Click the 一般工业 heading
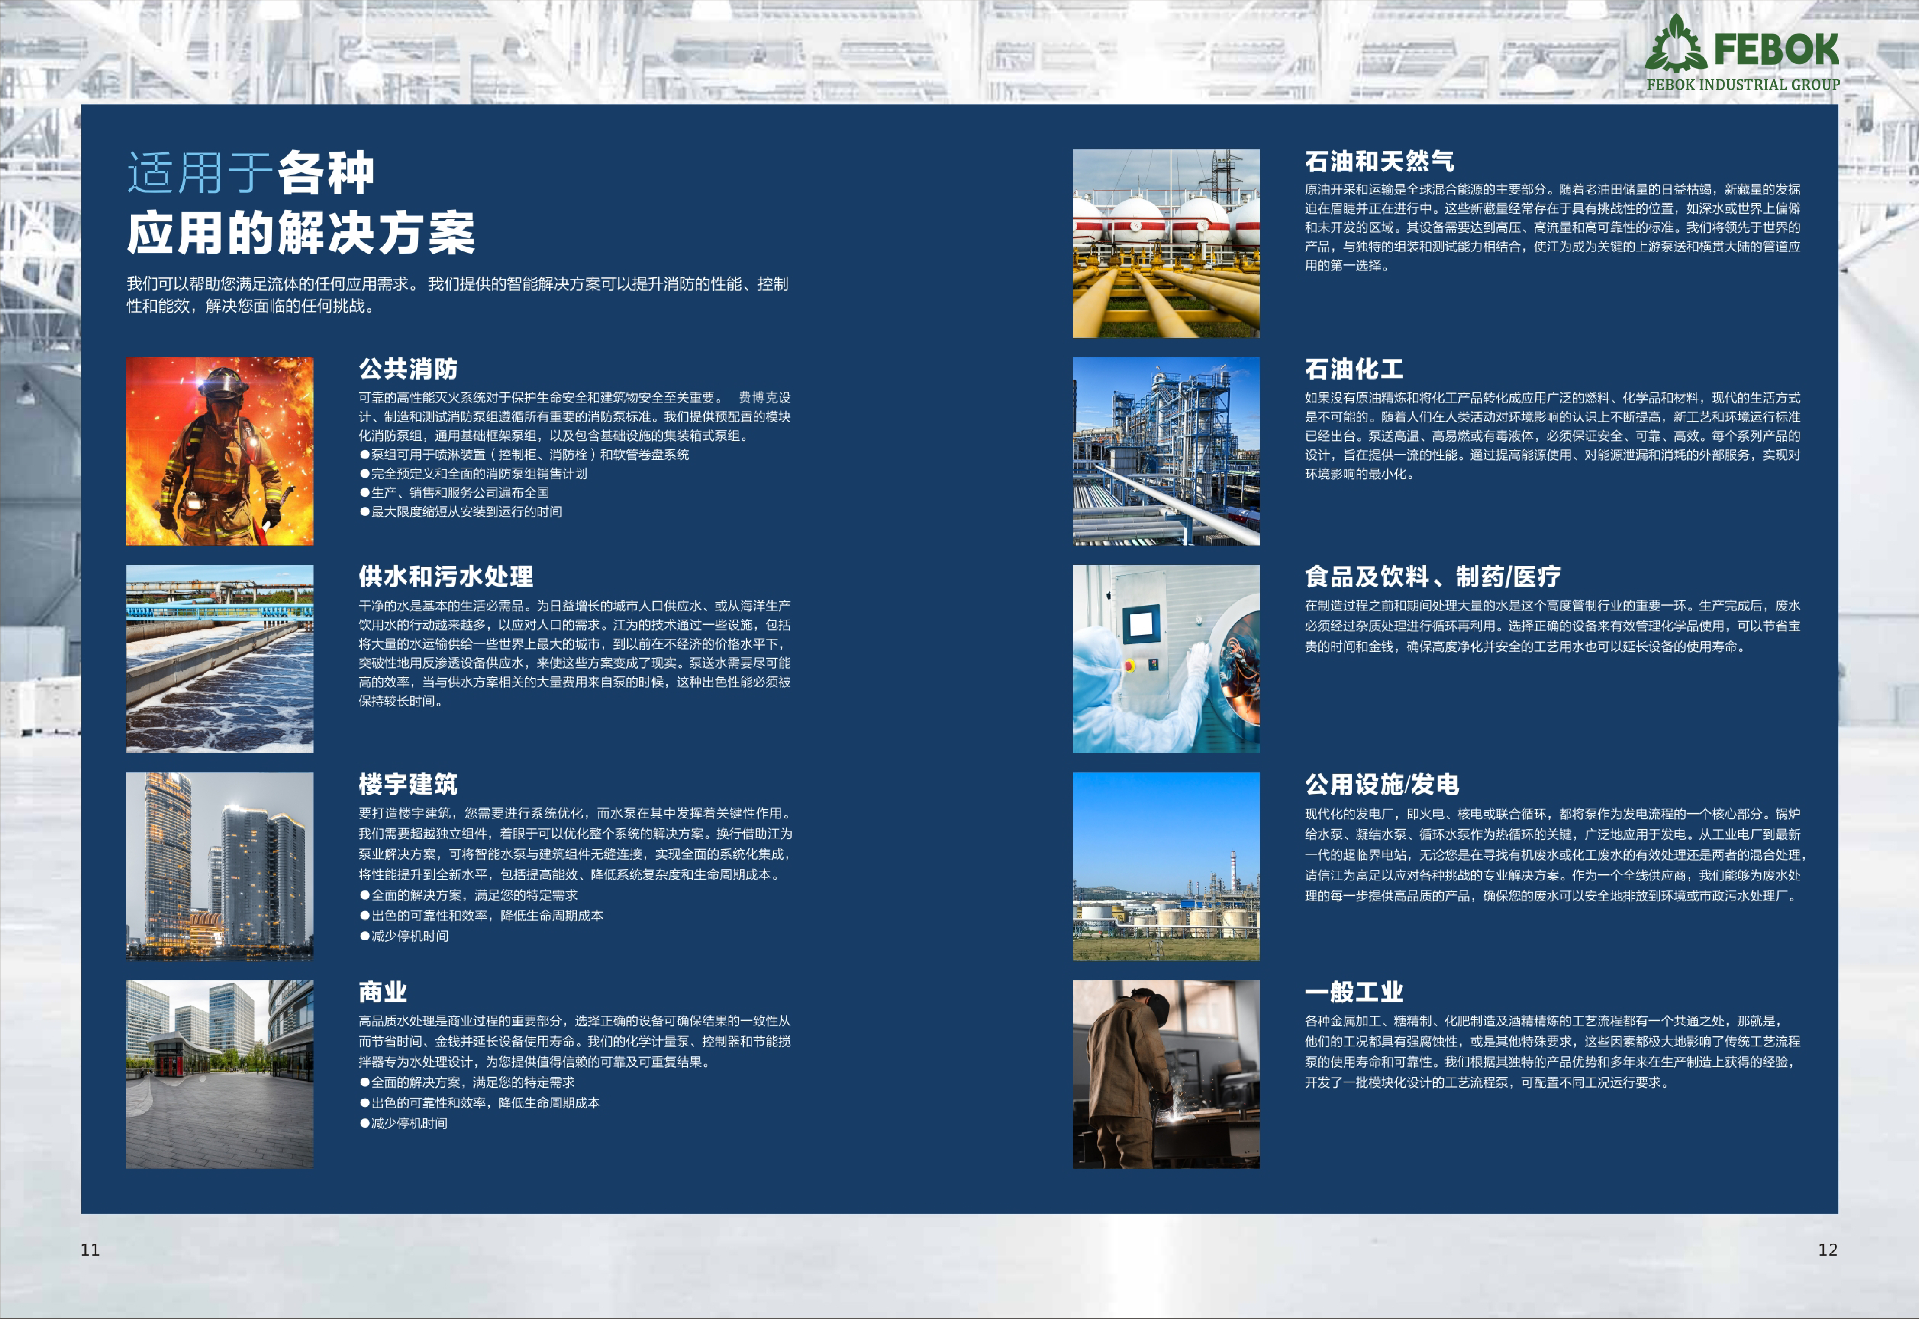 [1354, 992]
